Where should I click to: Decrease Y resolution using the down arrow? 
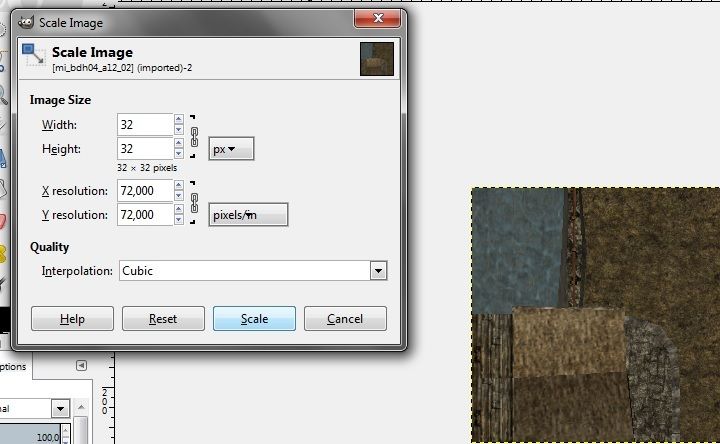179,220
